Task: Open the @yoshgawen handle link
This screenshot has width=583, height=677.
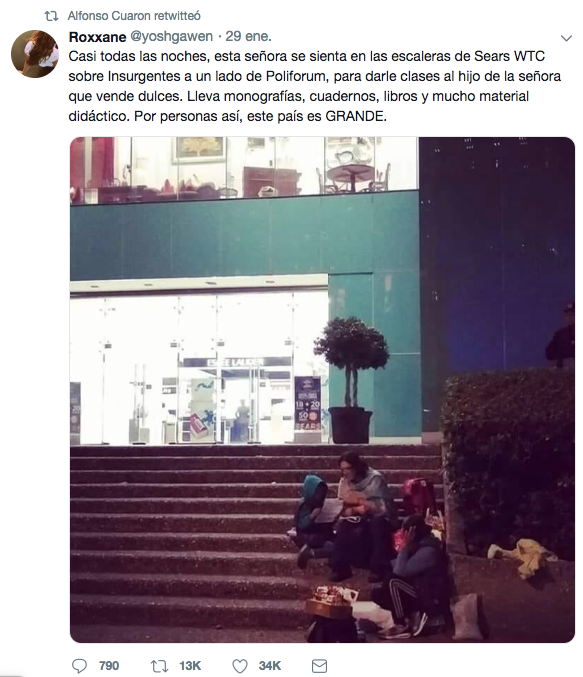Action: 171,37
